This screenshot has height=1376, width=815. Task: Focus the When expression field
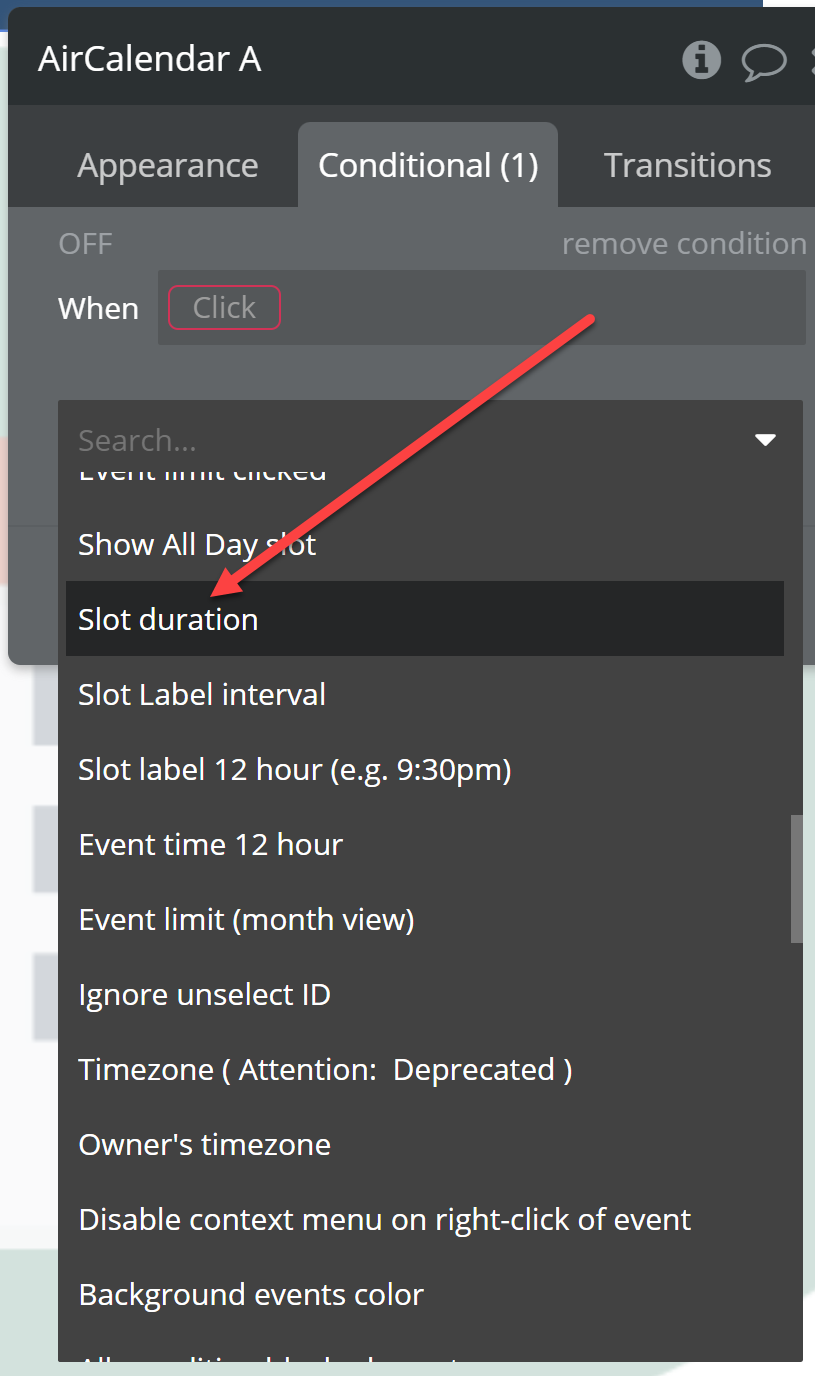(482, 308)
